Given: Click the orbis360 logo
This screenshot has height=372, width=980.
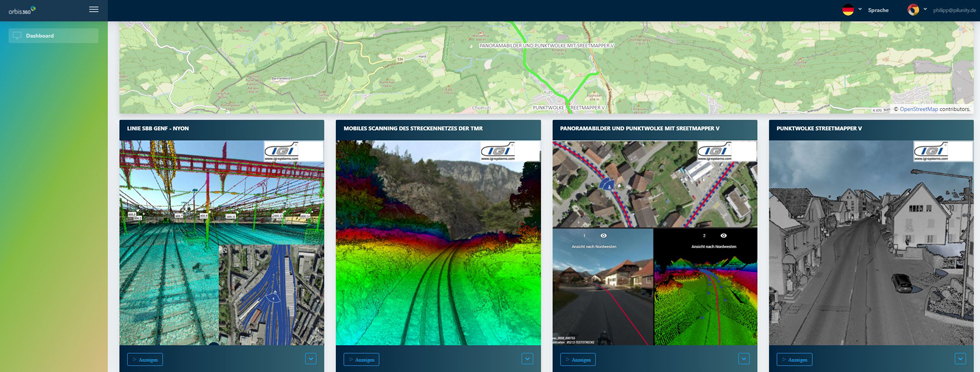Looking at the screenshot, I should pos(22,9).
